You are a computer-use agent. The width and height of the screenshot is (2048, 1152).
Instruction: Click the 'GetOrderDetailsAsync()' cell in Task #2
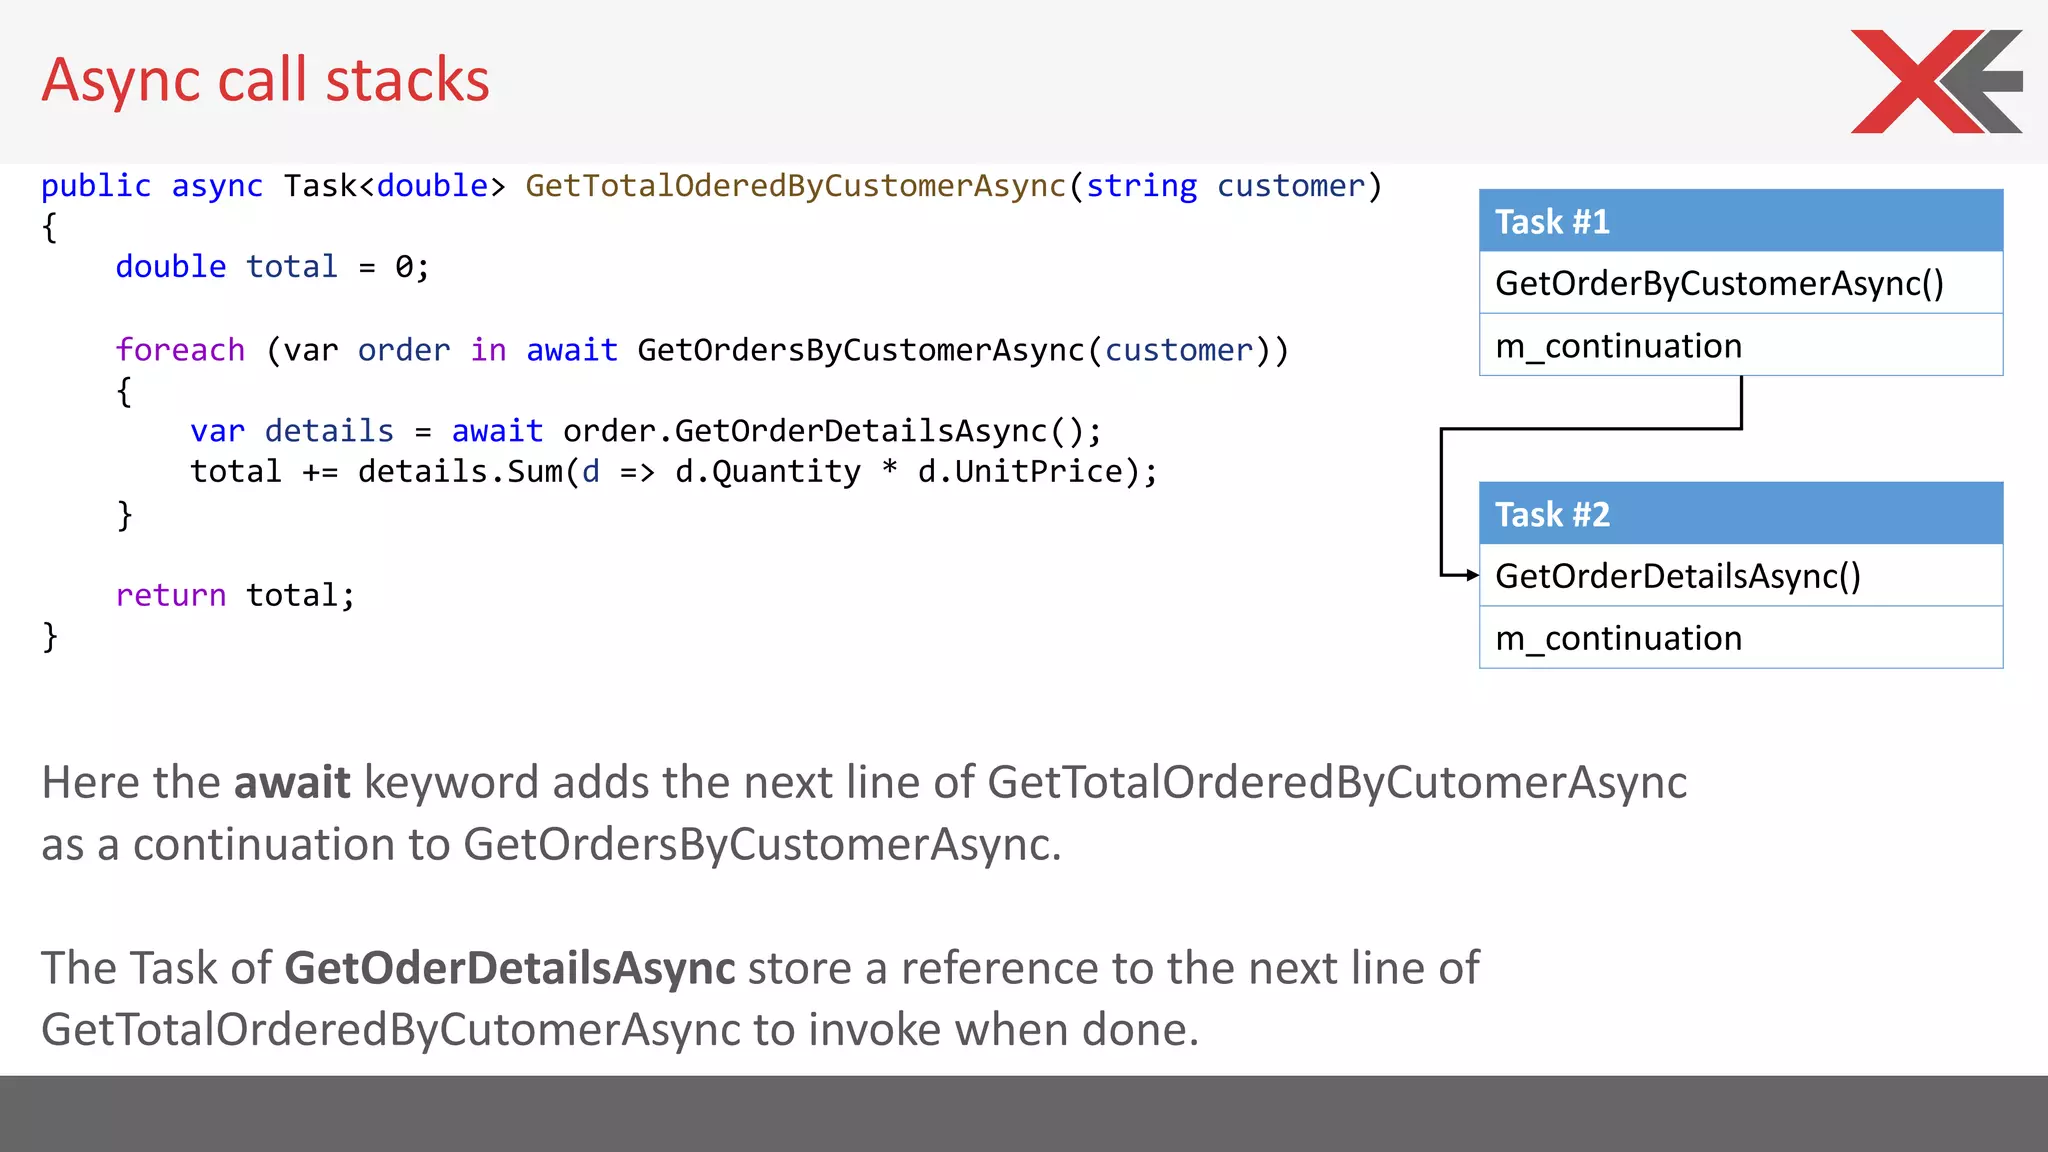point(1741,576)
